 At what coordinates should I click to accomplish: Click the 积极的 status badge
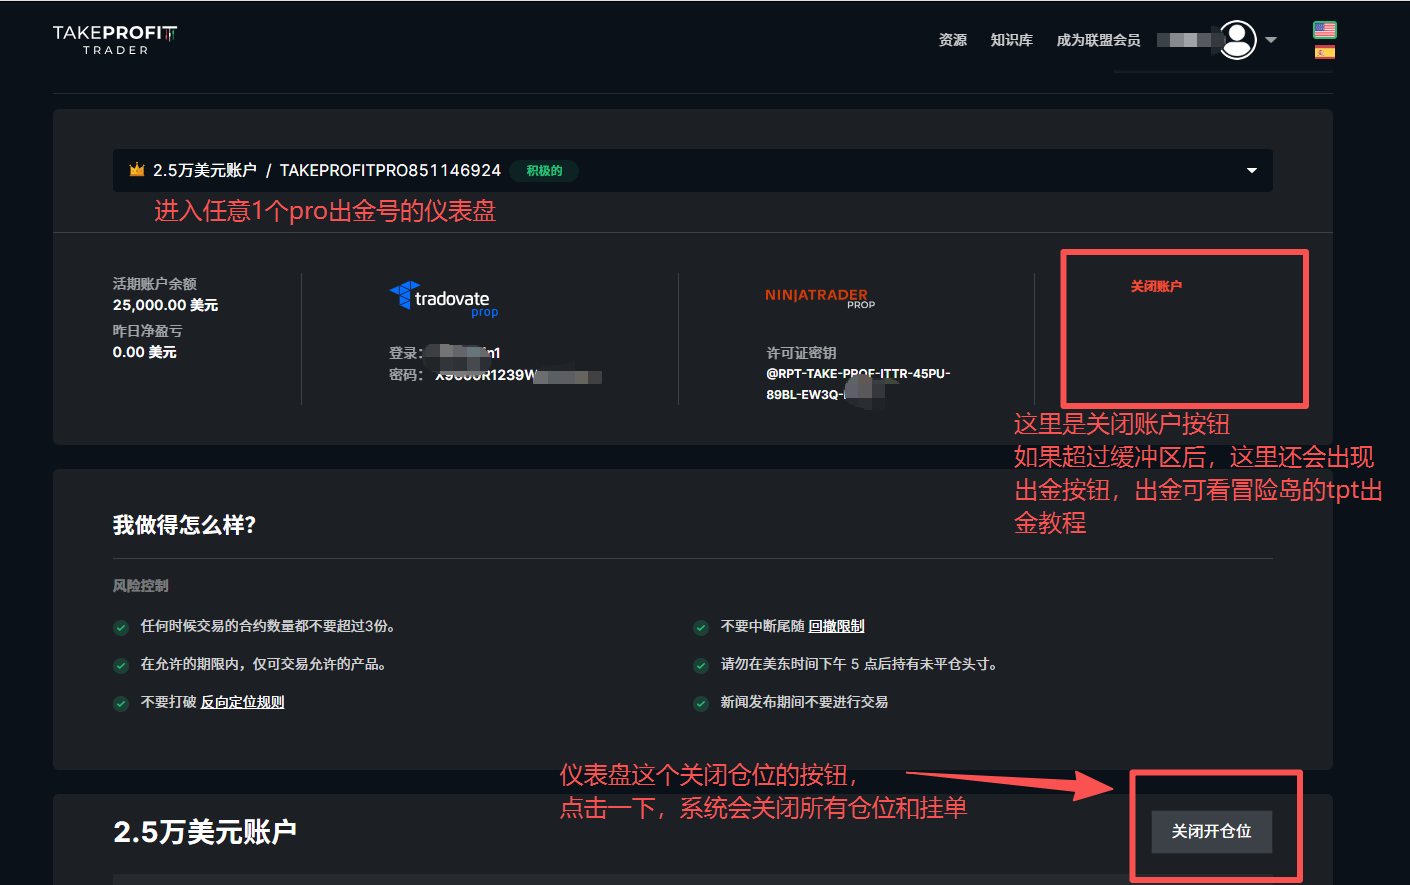544,171
